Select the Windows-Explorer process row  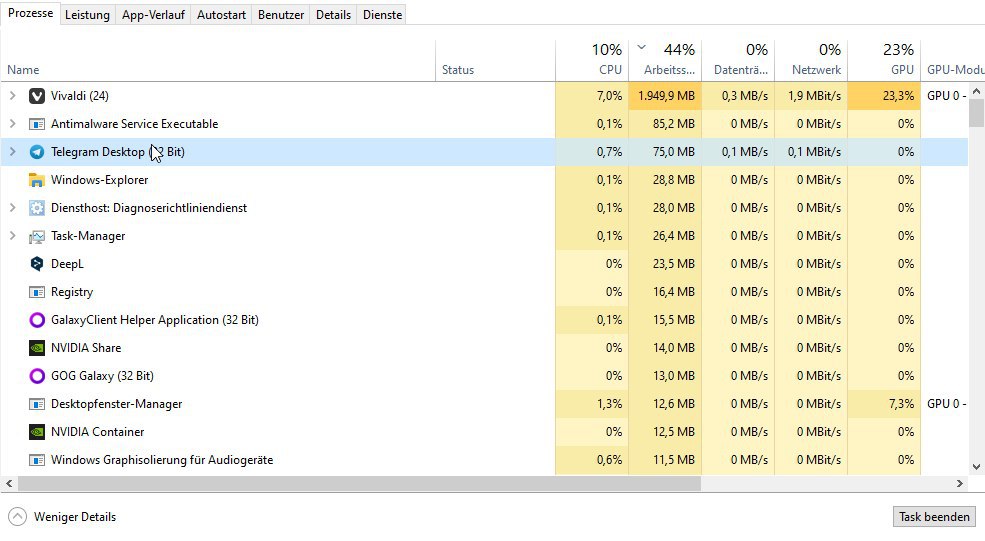[484, 180]
